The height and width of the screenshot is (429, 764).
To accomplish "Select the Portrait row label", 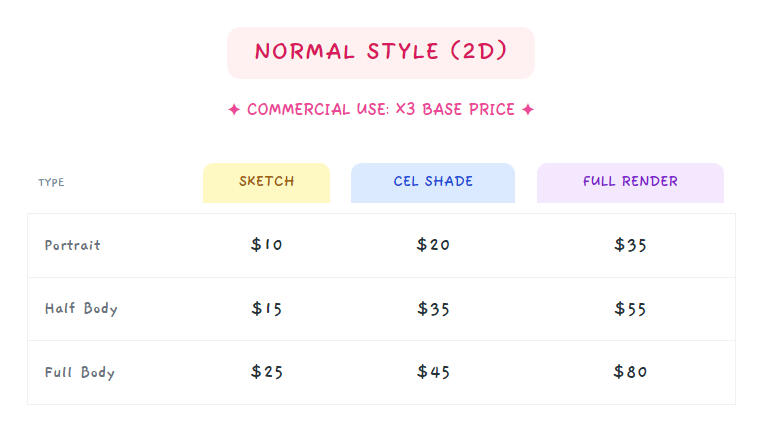I will point(73,245).
